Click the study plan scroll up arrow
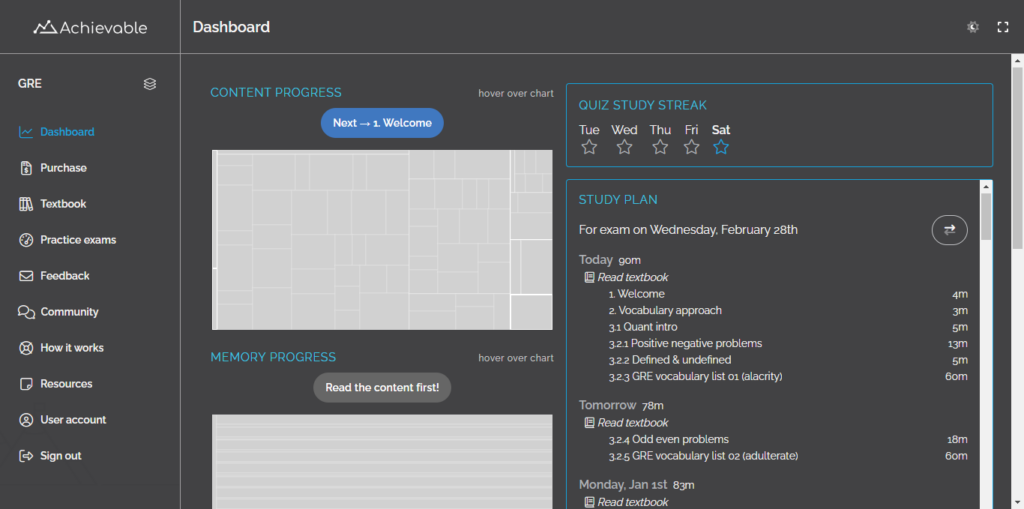The height and width of the screenshot is (509, 1024). tap(986, 187)
